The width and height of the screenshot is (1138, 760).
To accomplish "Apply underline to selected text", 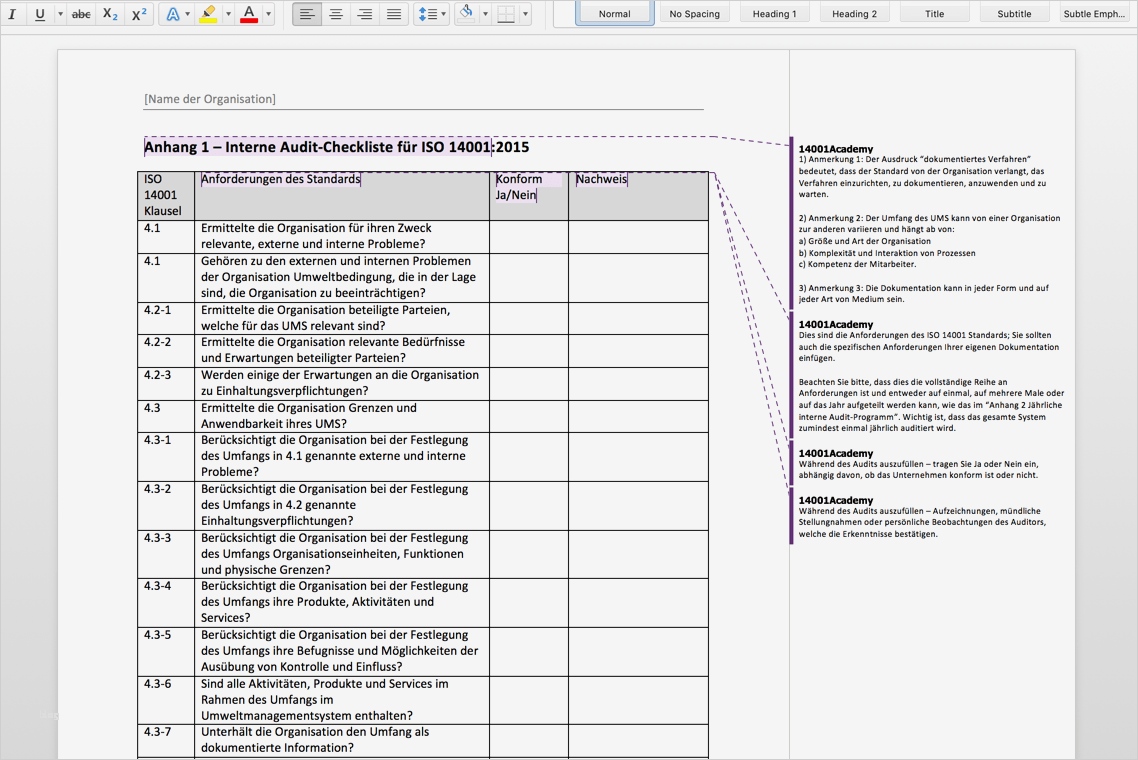I will [38, 14].
